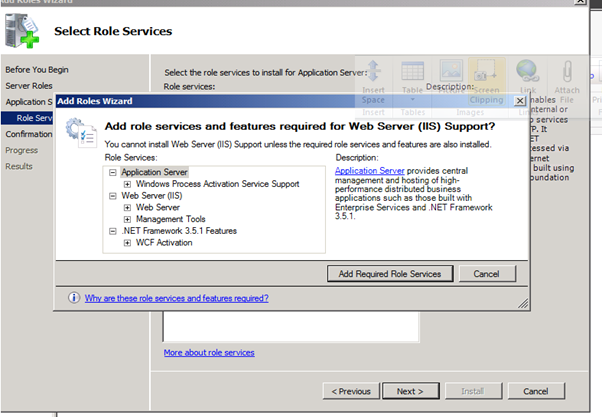
Task: Select Management Tools tree item
Action: point(170,219)
